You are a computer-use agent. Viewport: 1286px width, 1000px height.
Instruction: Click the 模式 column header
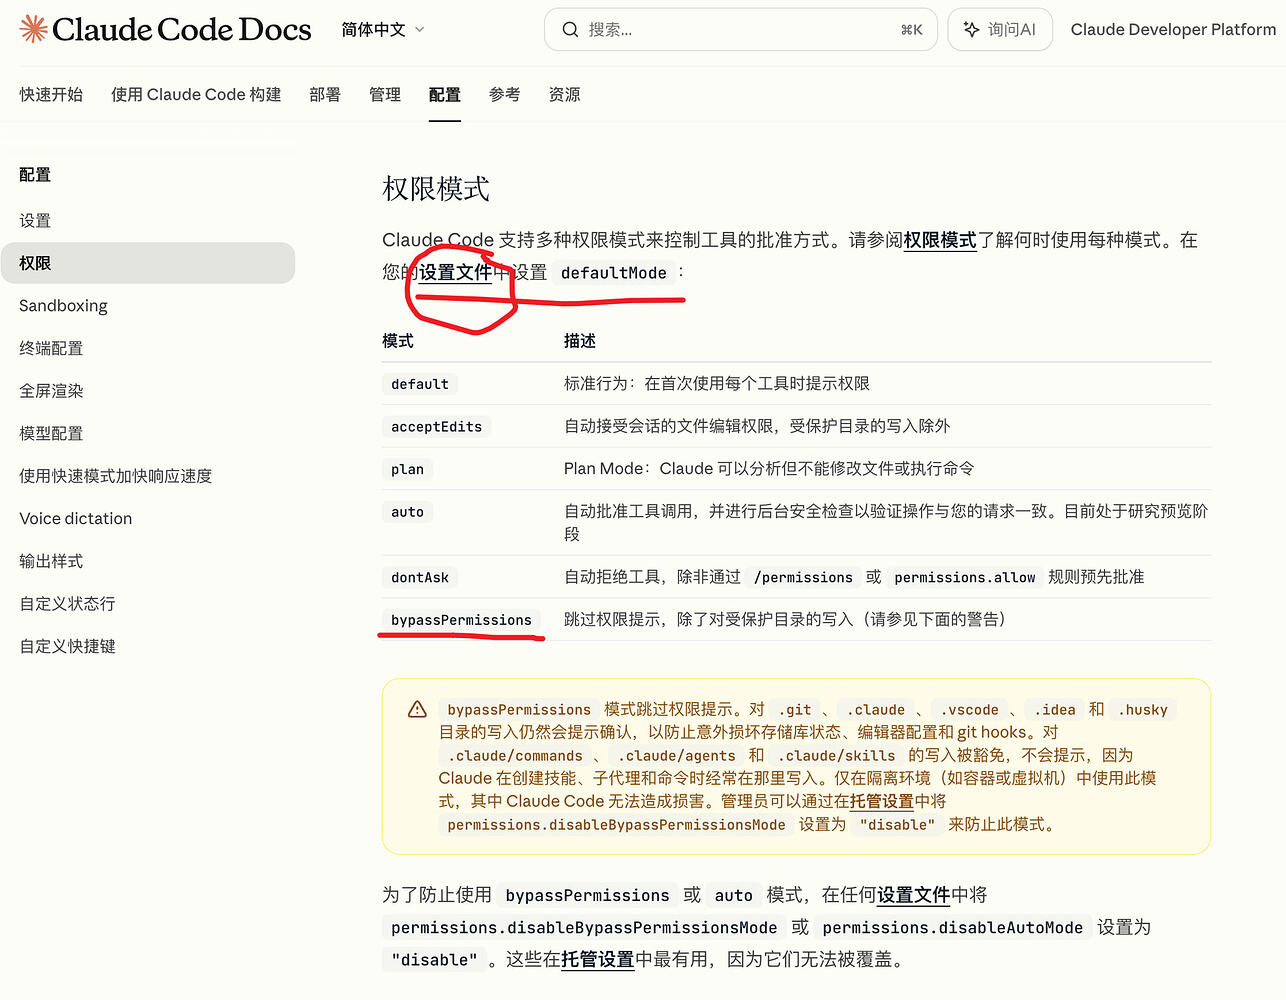pos(398,341)
